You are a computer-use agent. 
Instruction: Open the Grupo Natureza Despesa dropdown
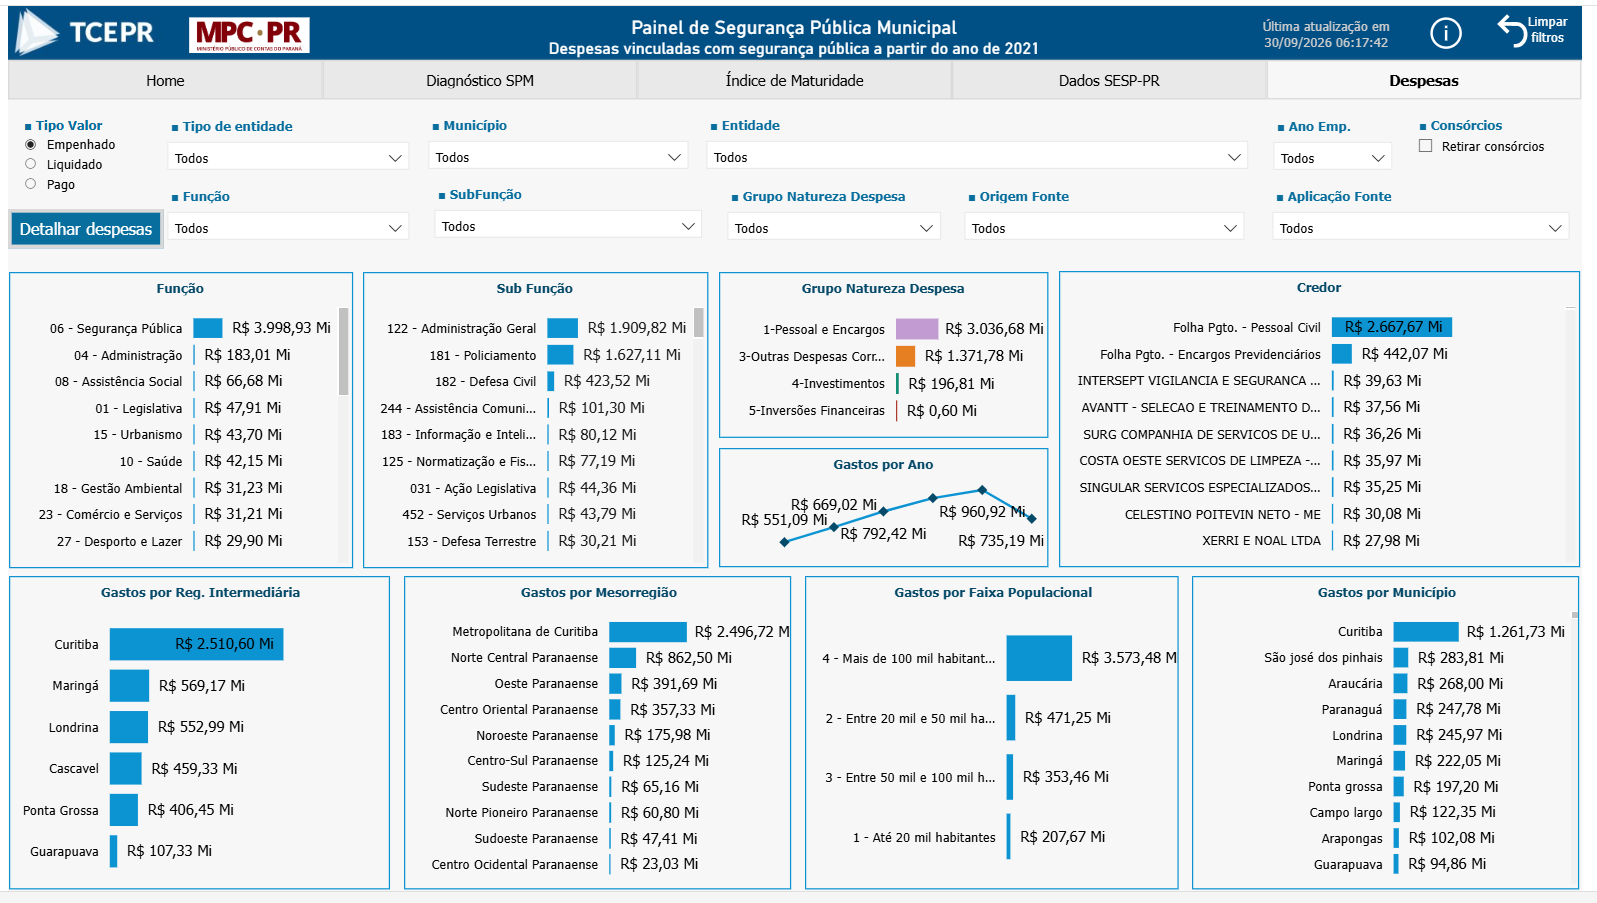[x=834, y=228]
